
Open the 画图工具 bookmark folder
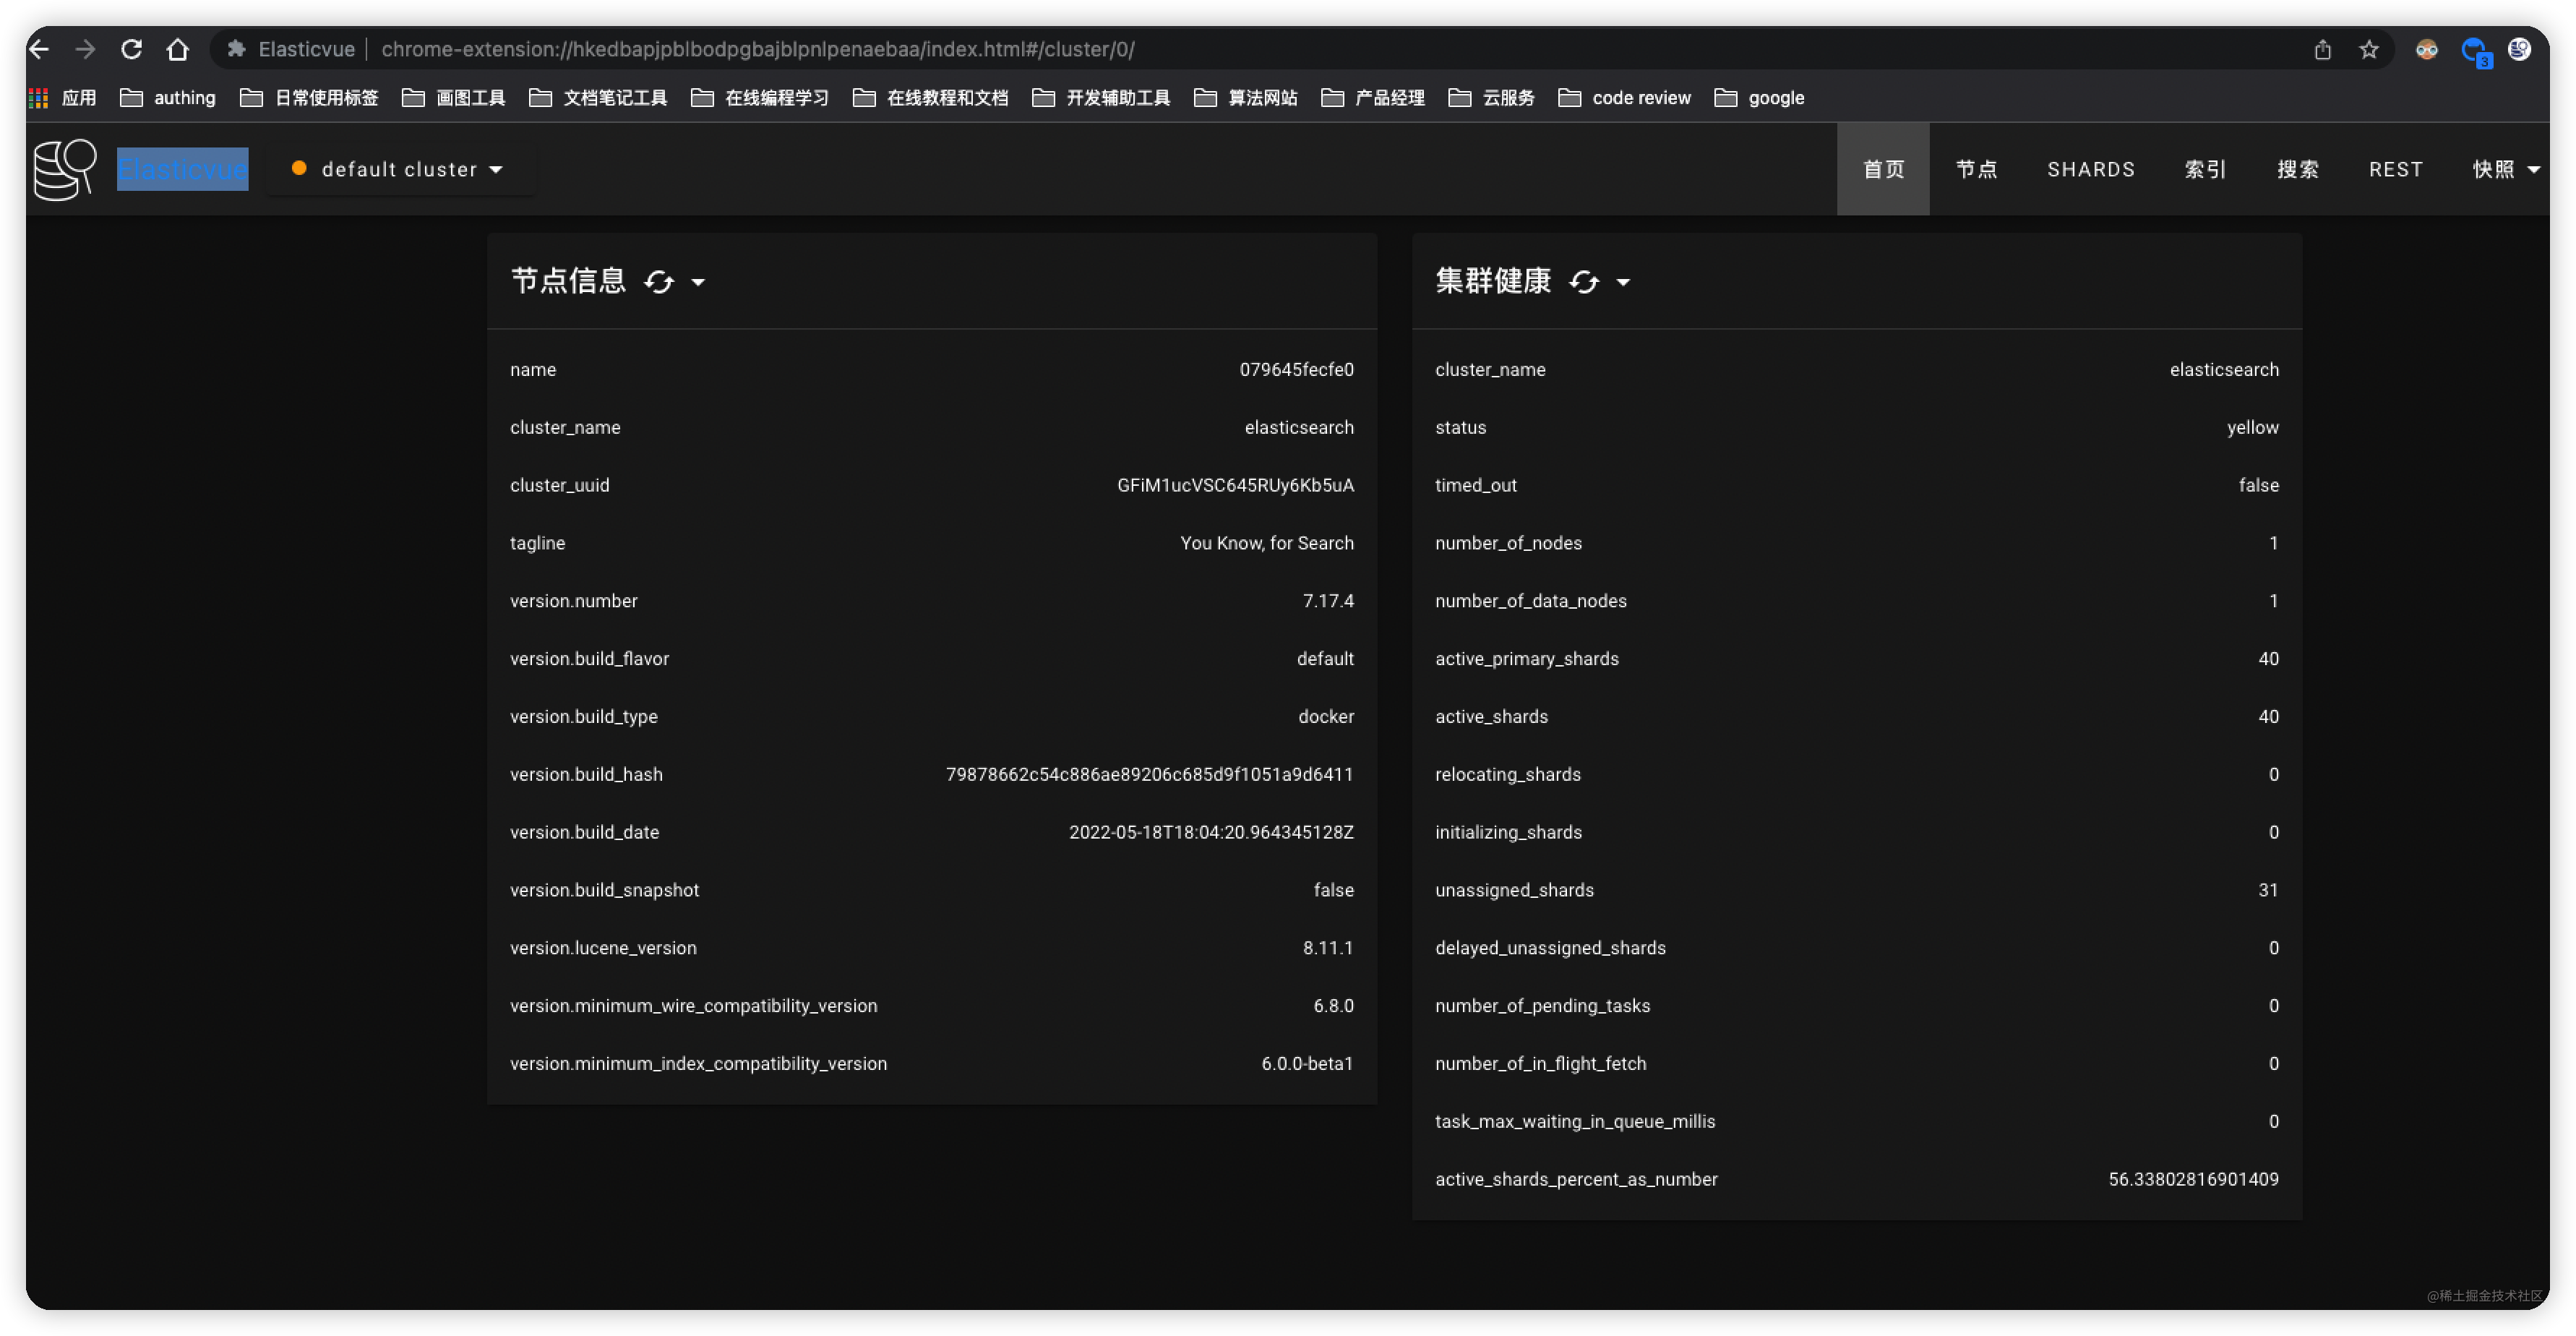coord(454,98)
